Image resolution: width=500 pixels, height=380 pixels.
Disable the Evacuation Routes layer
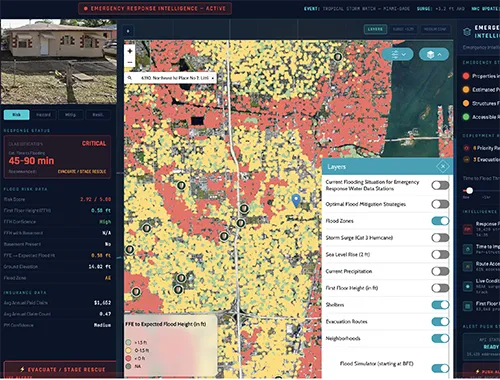click(440, 321)
